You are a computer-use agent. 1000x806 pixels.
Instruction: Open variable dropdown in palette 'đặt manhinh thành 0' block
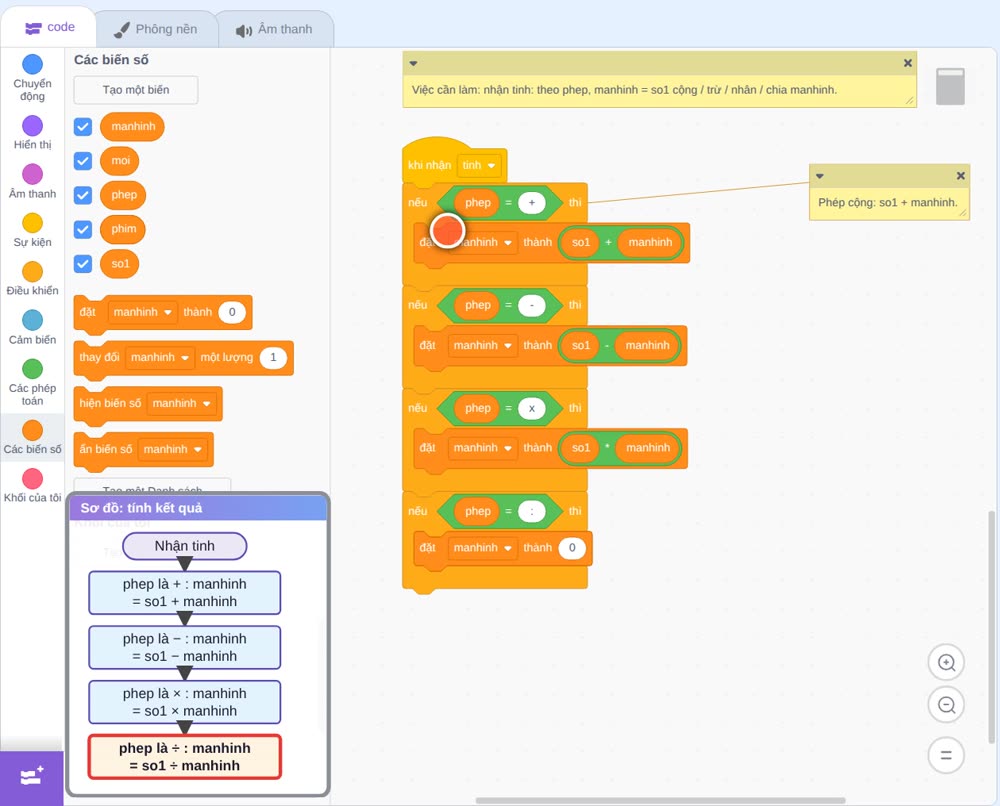pos(142,312)
